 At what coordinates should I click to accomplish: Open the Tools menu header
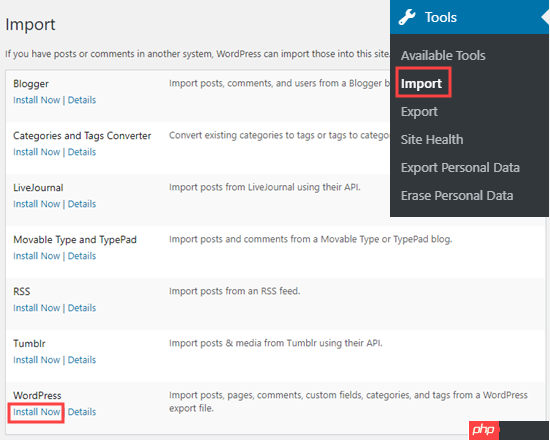tap(469, 17)
